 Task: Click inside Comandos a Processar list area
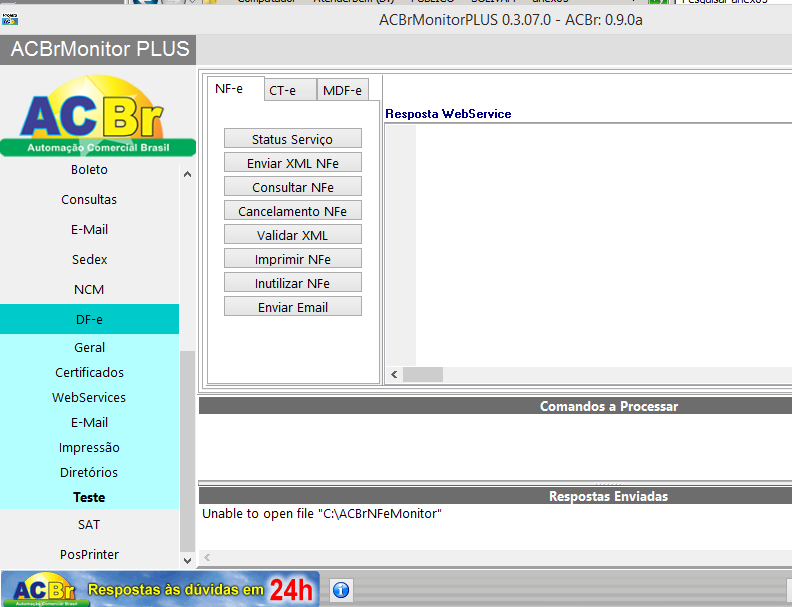tap(496, 447)
